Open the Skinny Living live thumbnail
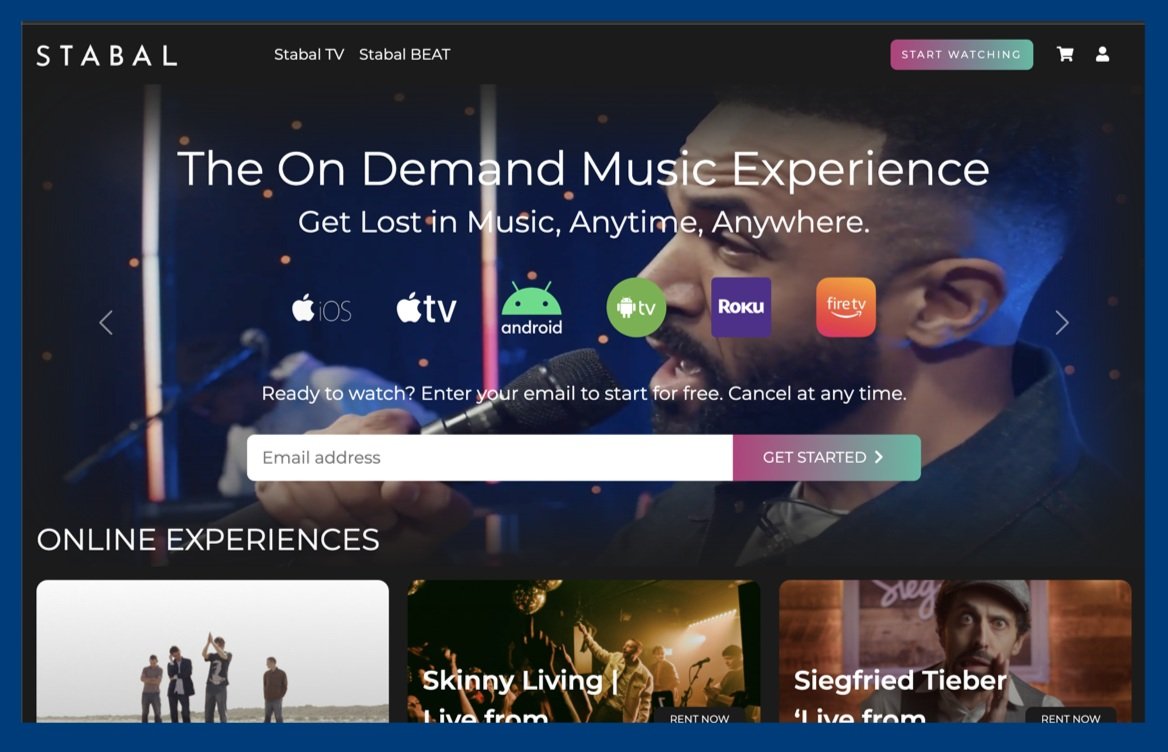 point(584,651)
